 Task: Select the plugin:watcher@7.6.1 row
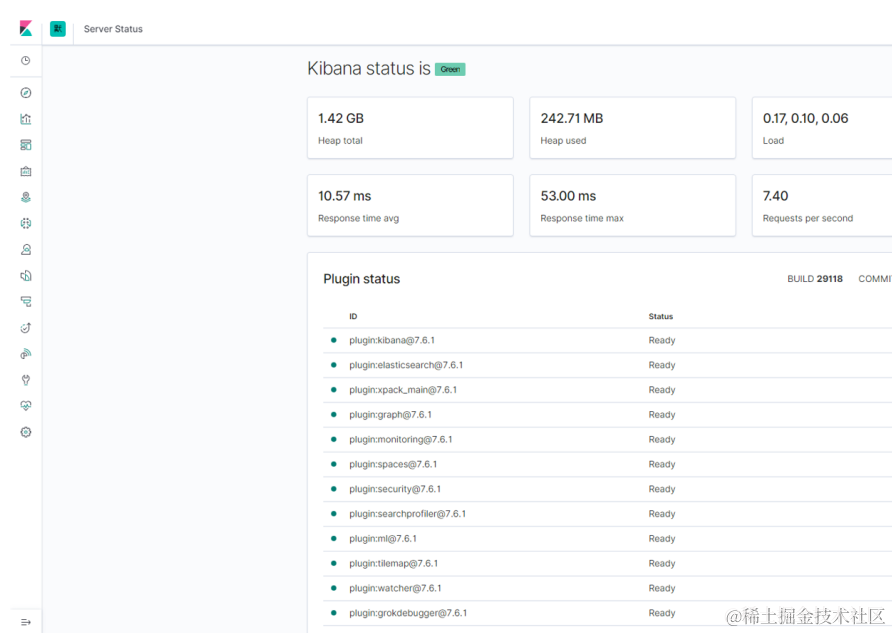[x=608, y=589]
